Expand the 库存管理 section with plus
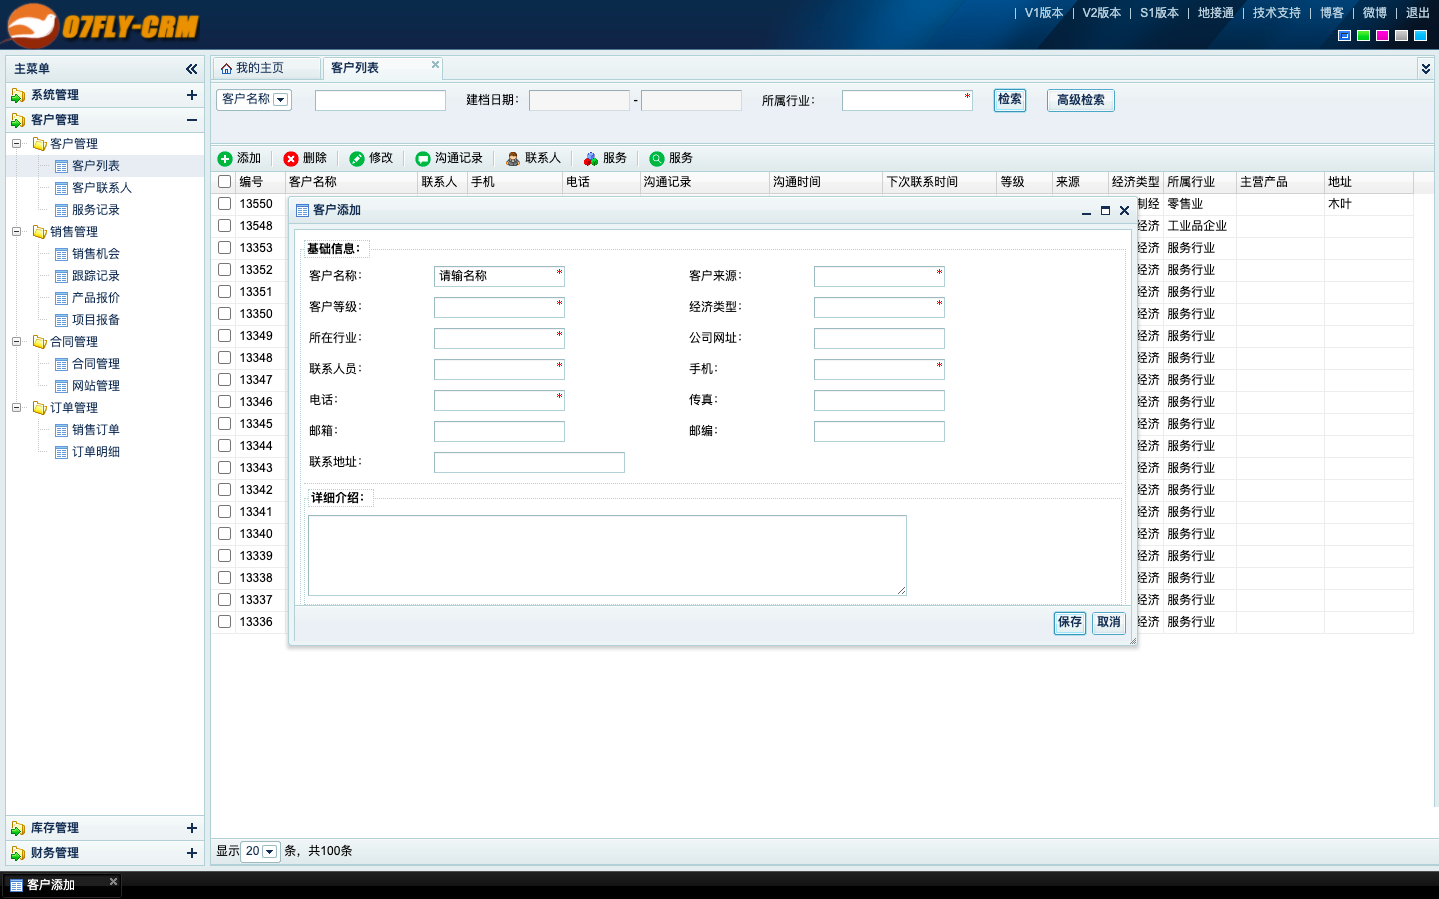 [192, 828]
